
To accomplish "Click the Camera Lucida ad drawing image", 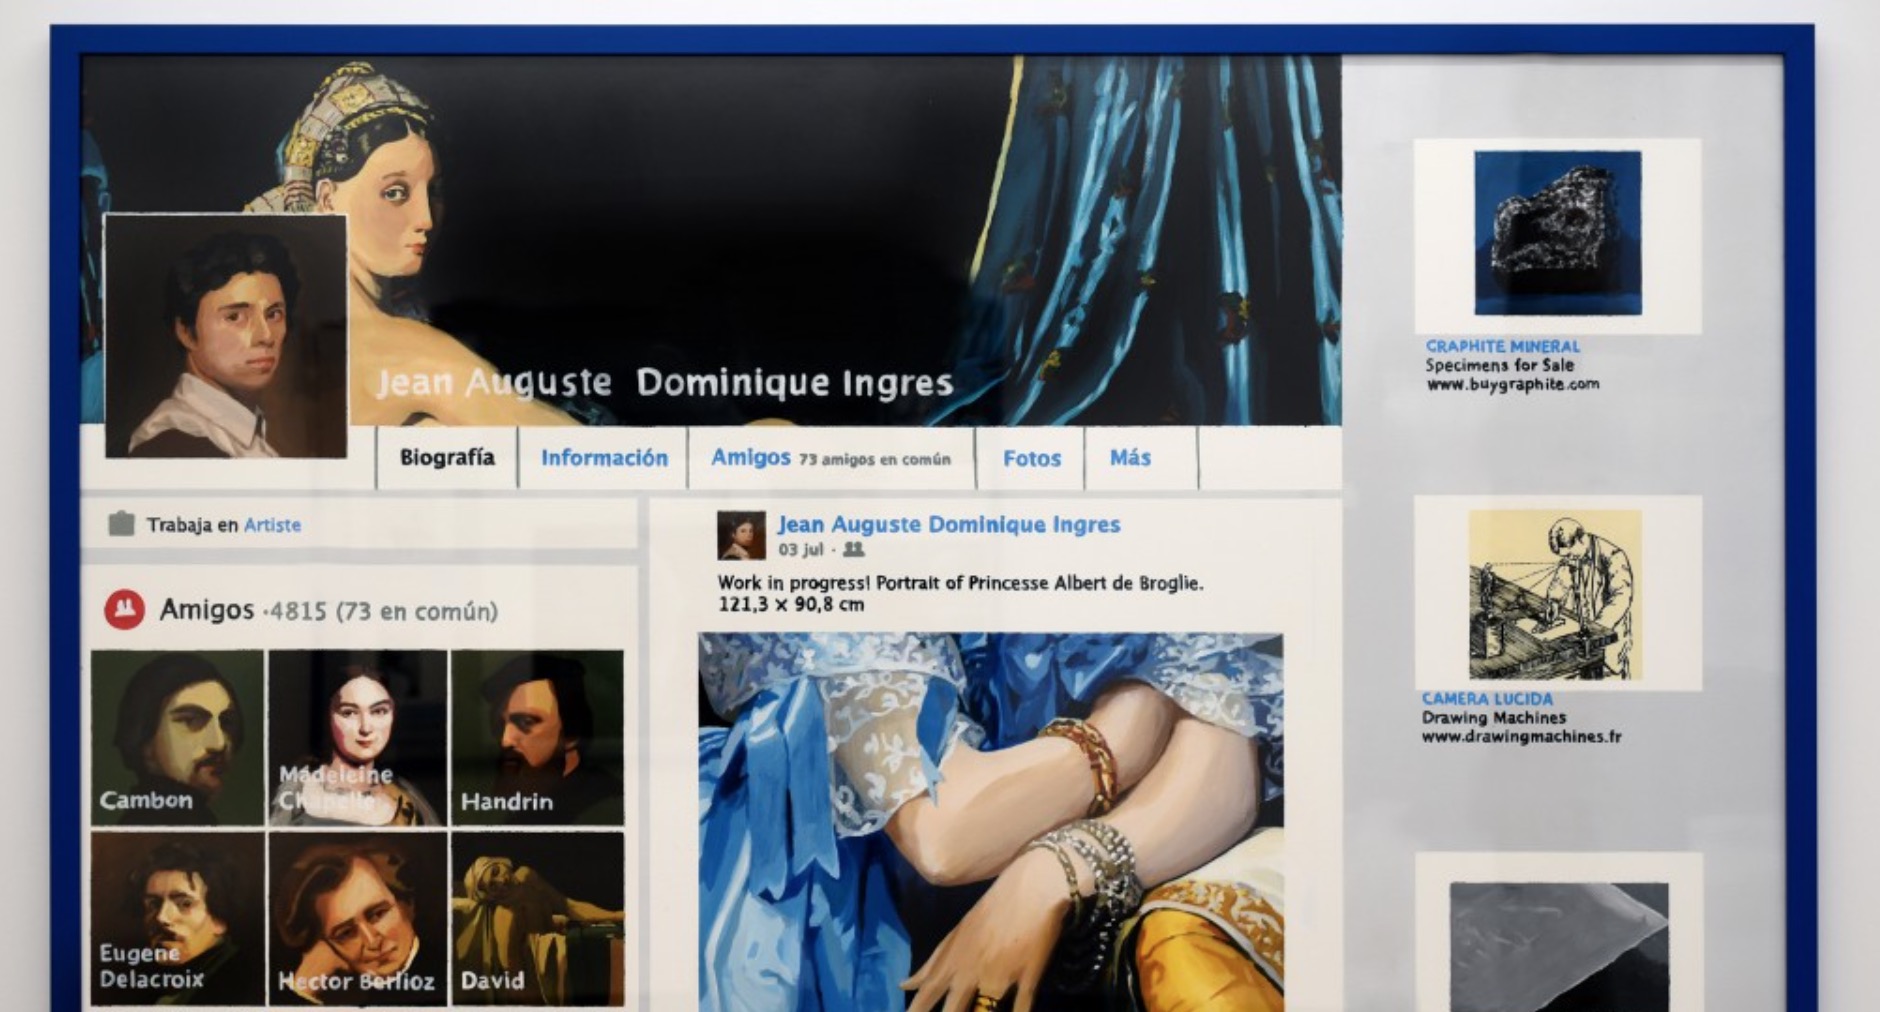I will coord(1555,595).
